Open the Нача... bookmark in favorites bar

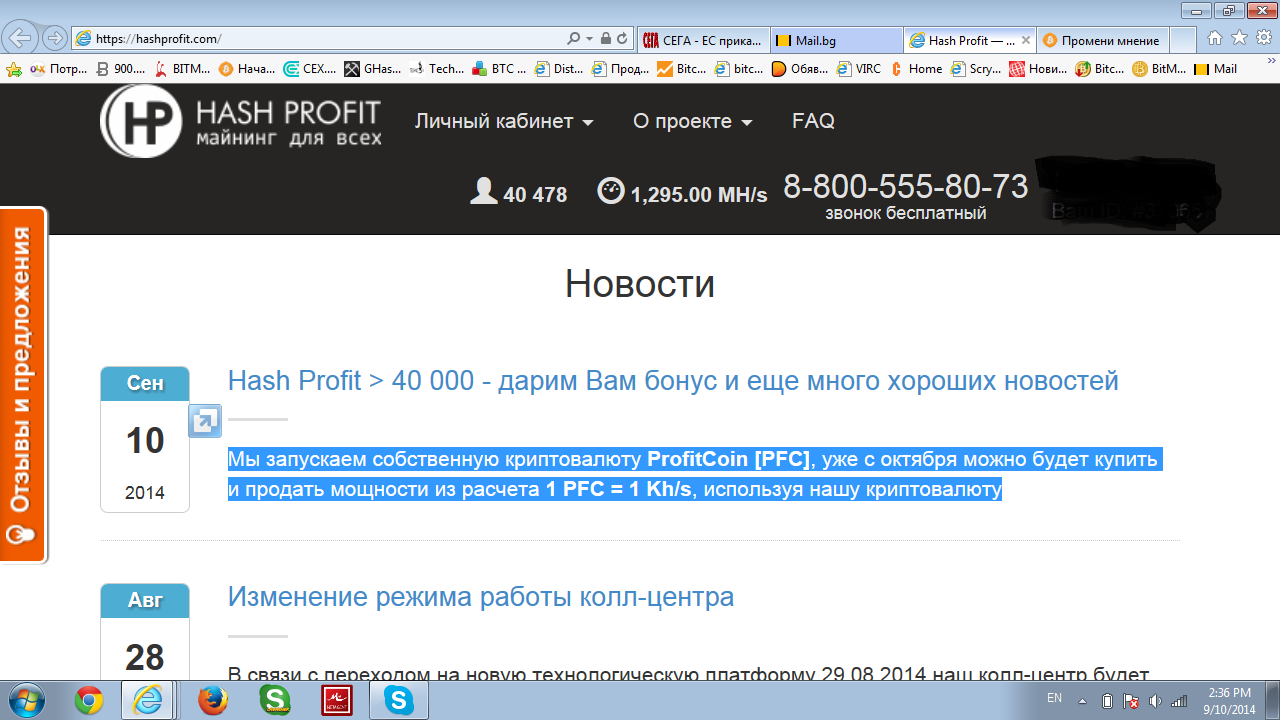coord(247,69)
